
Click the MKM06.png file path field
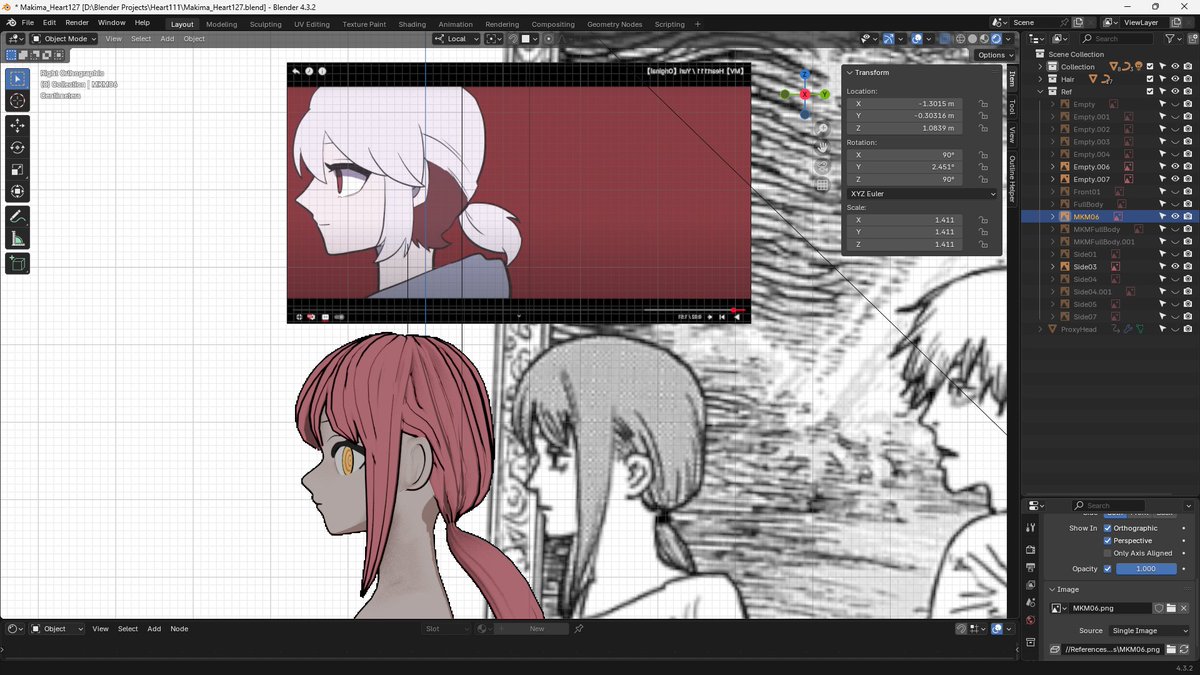[1110, 649]
